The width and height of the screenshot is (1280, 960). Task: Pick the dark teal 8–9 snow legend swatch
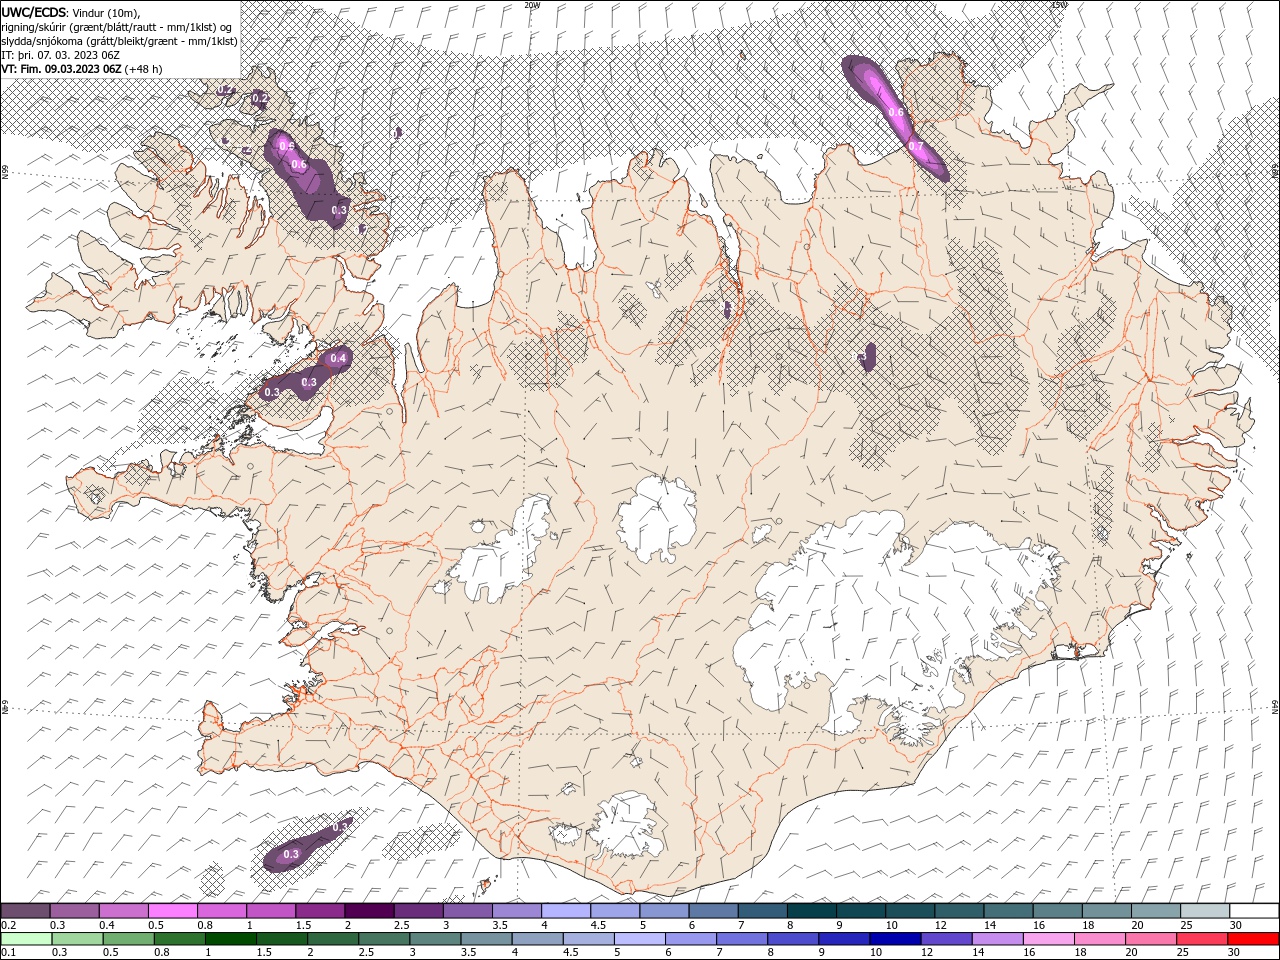pyautogui.click(x=811, y=911)
